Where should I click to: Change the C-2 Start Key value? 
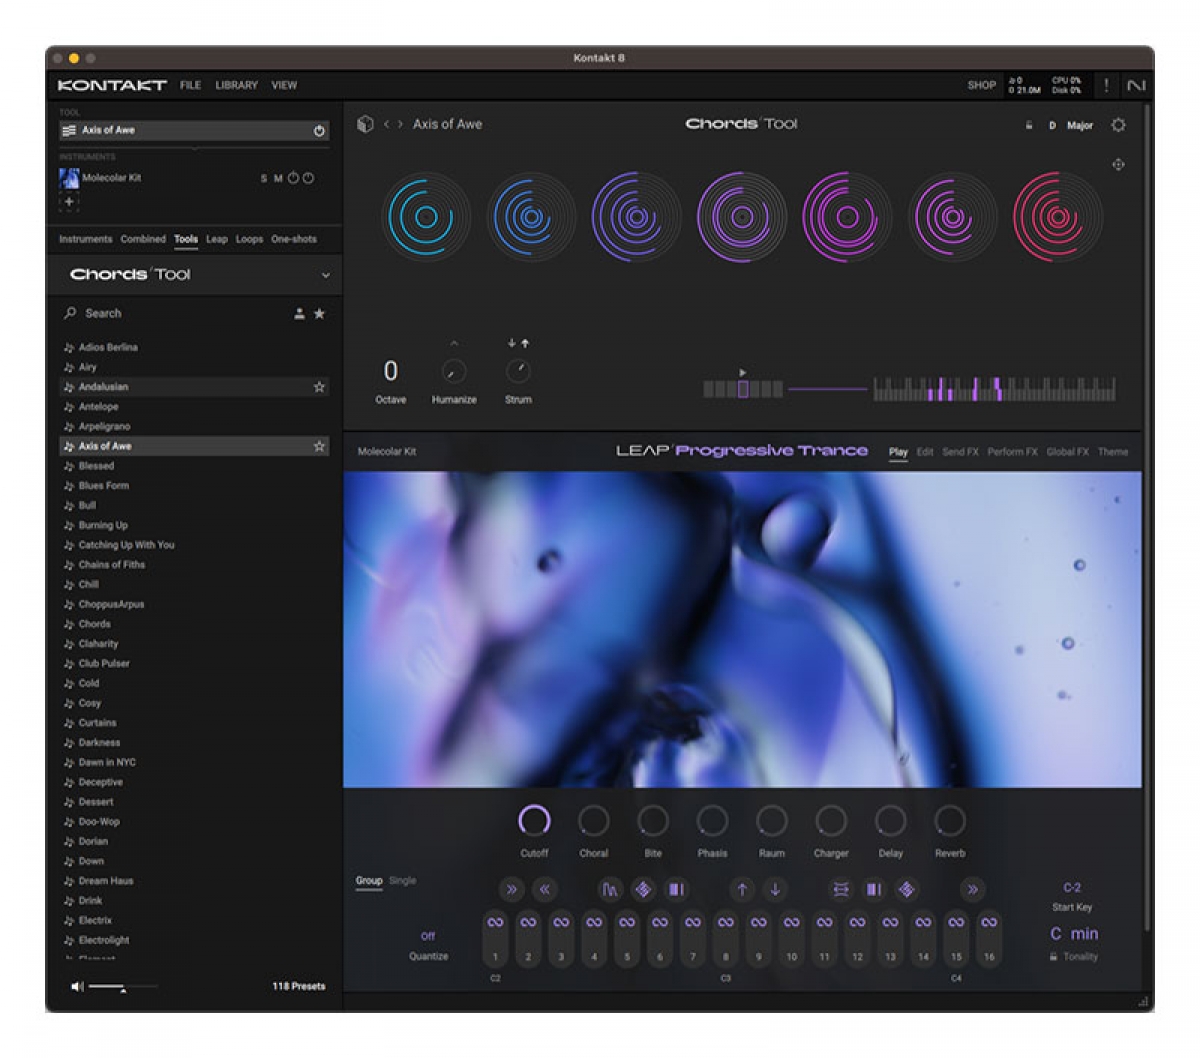pyautogui.click(x=1072, y=888)
